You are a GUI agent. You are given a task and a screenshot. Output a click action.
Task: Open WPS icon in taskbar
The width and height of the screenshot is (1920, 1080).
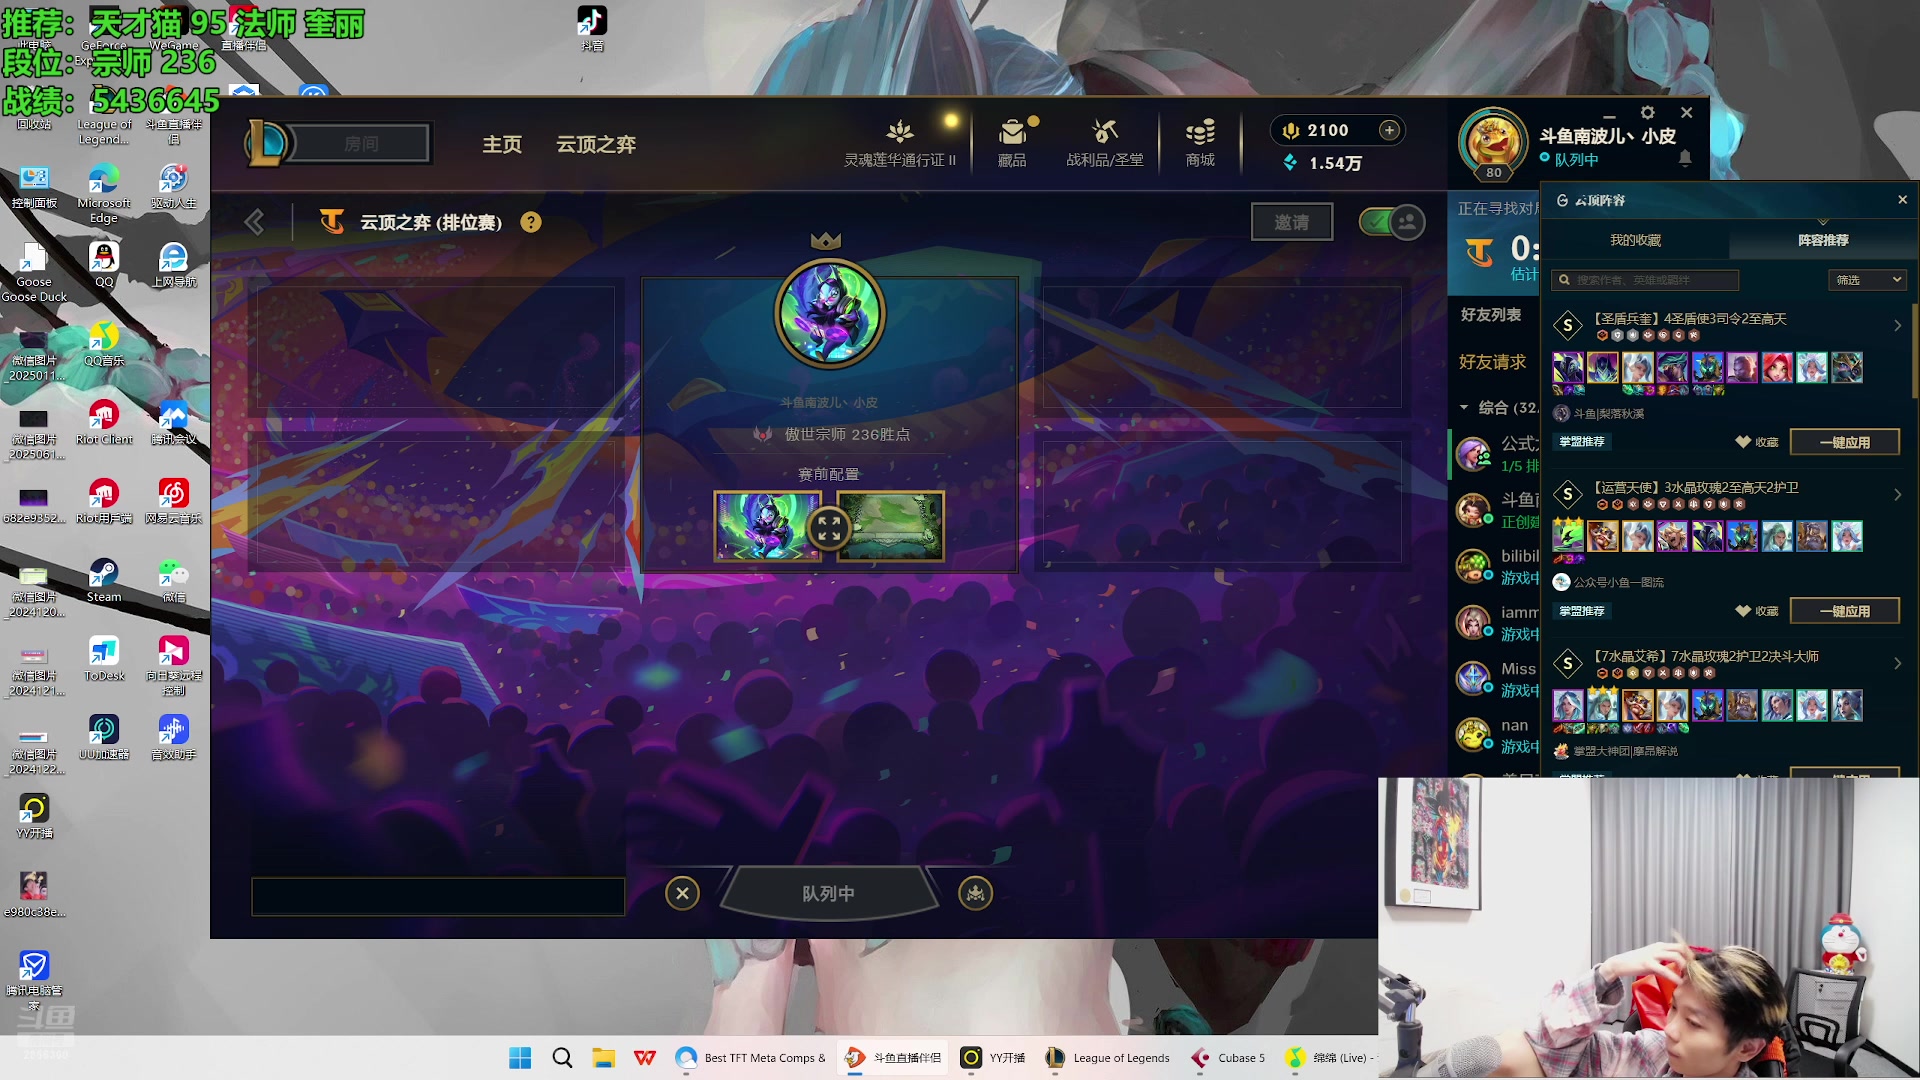coord(645,1058)
